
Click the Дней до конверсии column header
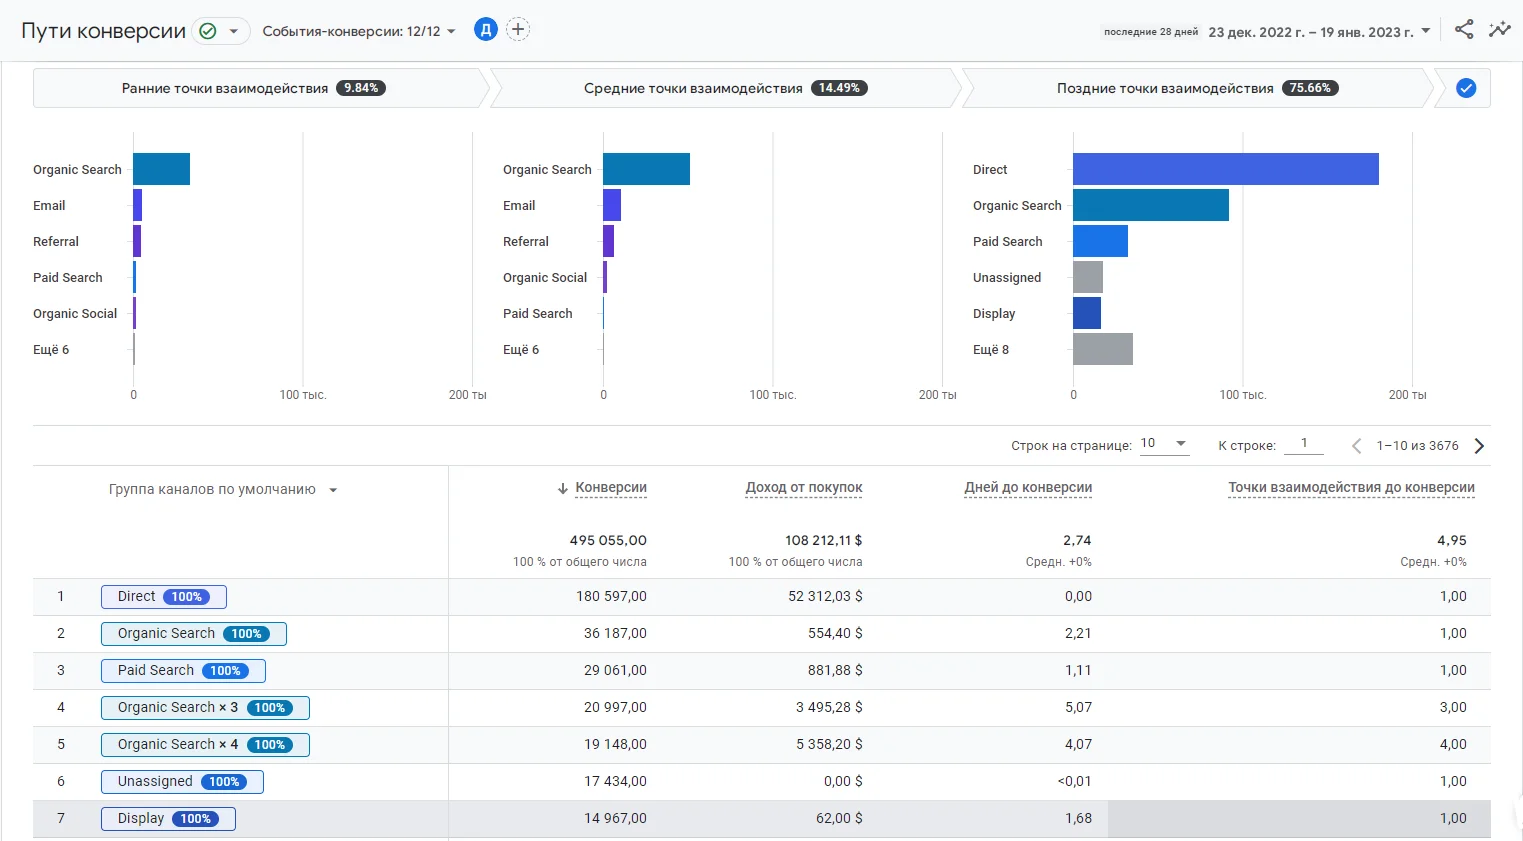1027,488
